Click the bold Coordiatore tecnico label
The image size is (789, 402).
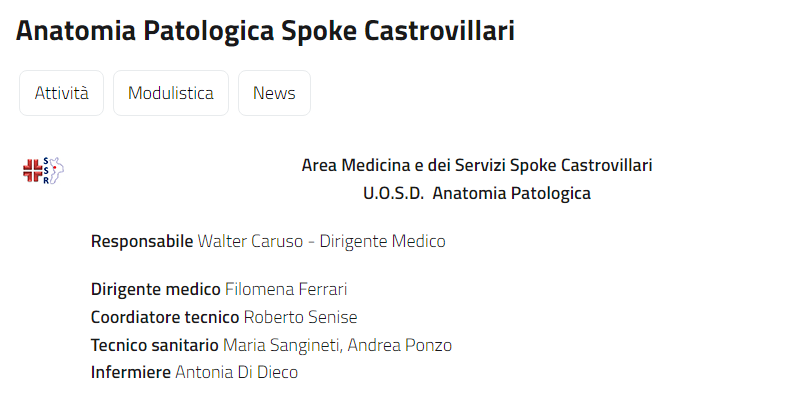click(x=165, y=317)
